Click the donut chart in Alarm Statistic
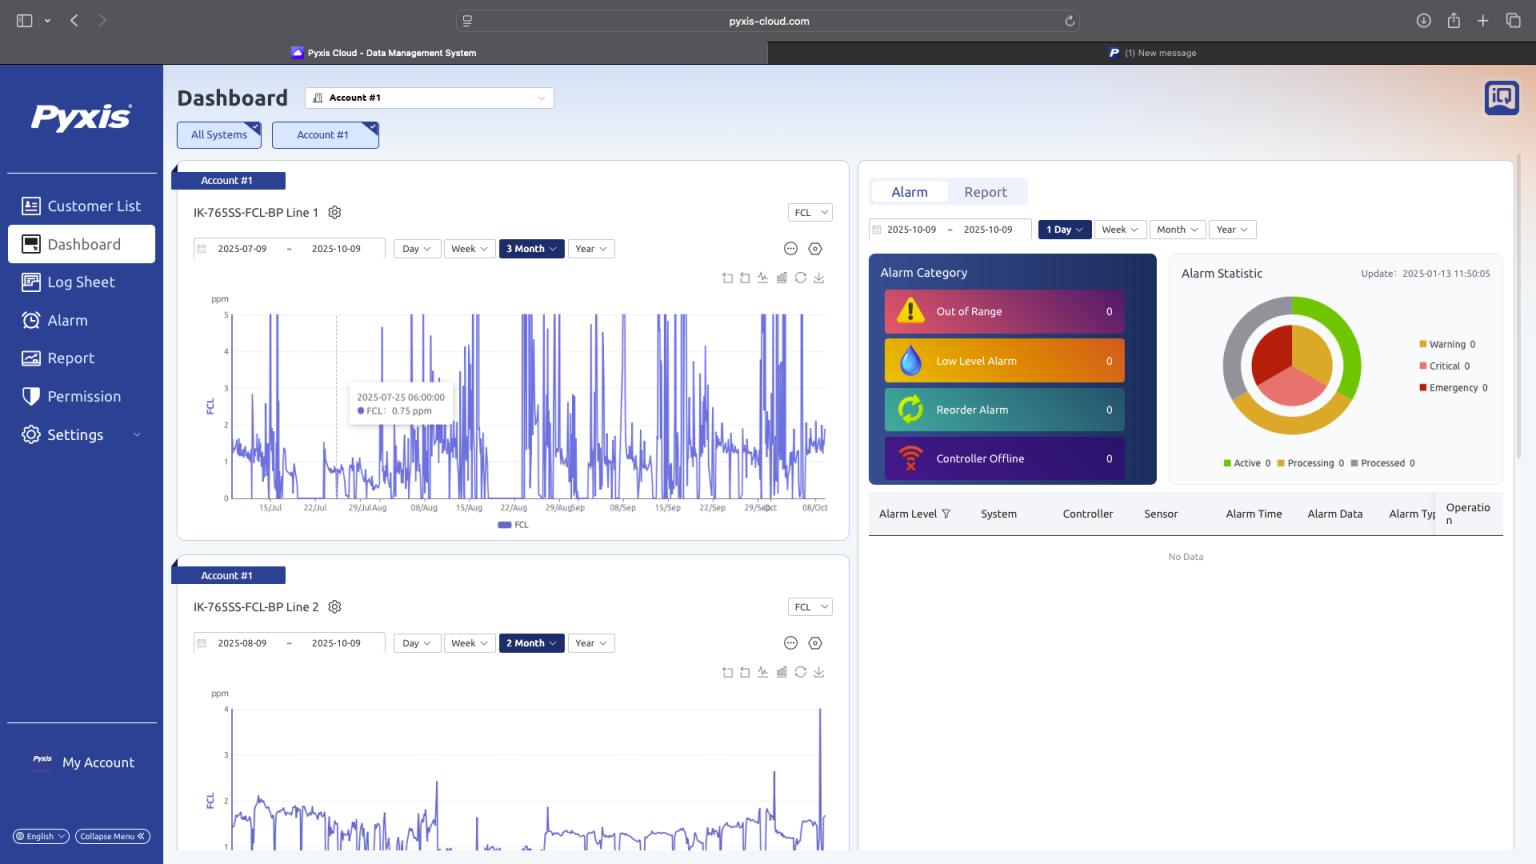 click(1292, 367)
